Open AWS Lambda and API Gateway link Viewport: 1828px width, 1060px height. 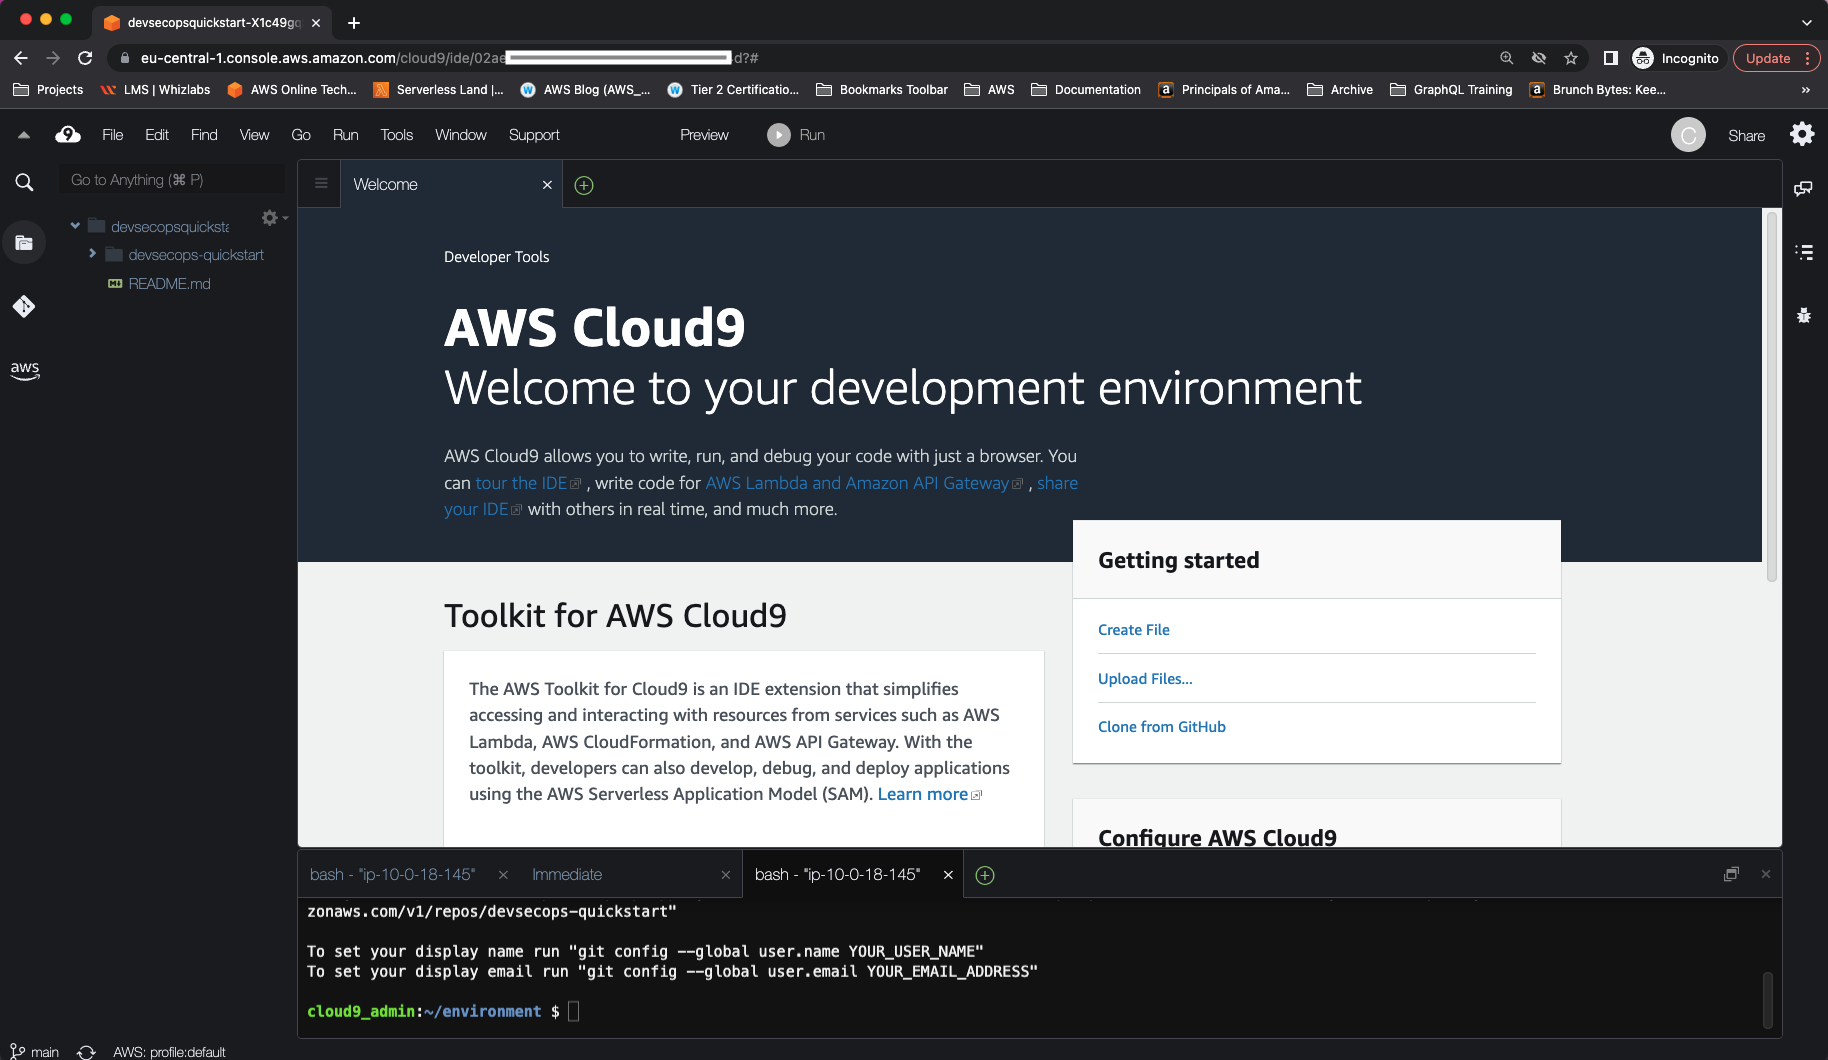(864, 483)
